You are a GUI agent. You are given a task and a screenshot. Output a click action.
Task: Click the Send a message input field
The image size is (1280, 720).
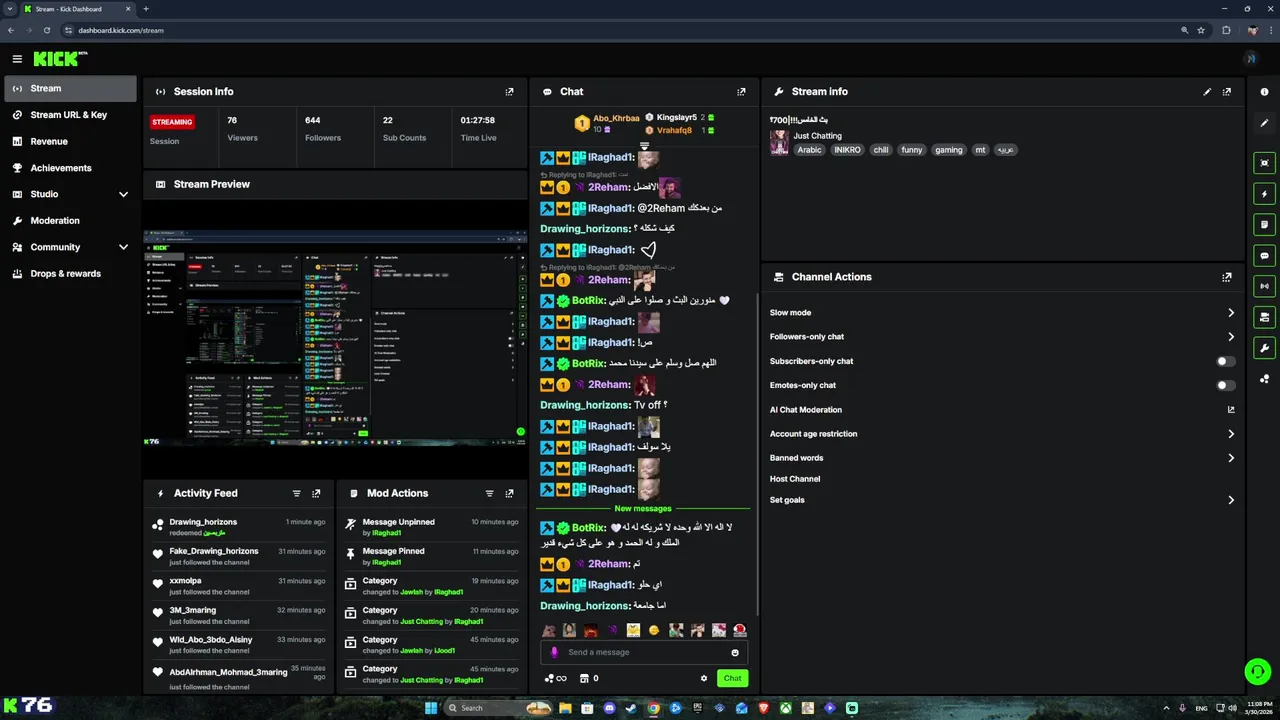point(644,652)
